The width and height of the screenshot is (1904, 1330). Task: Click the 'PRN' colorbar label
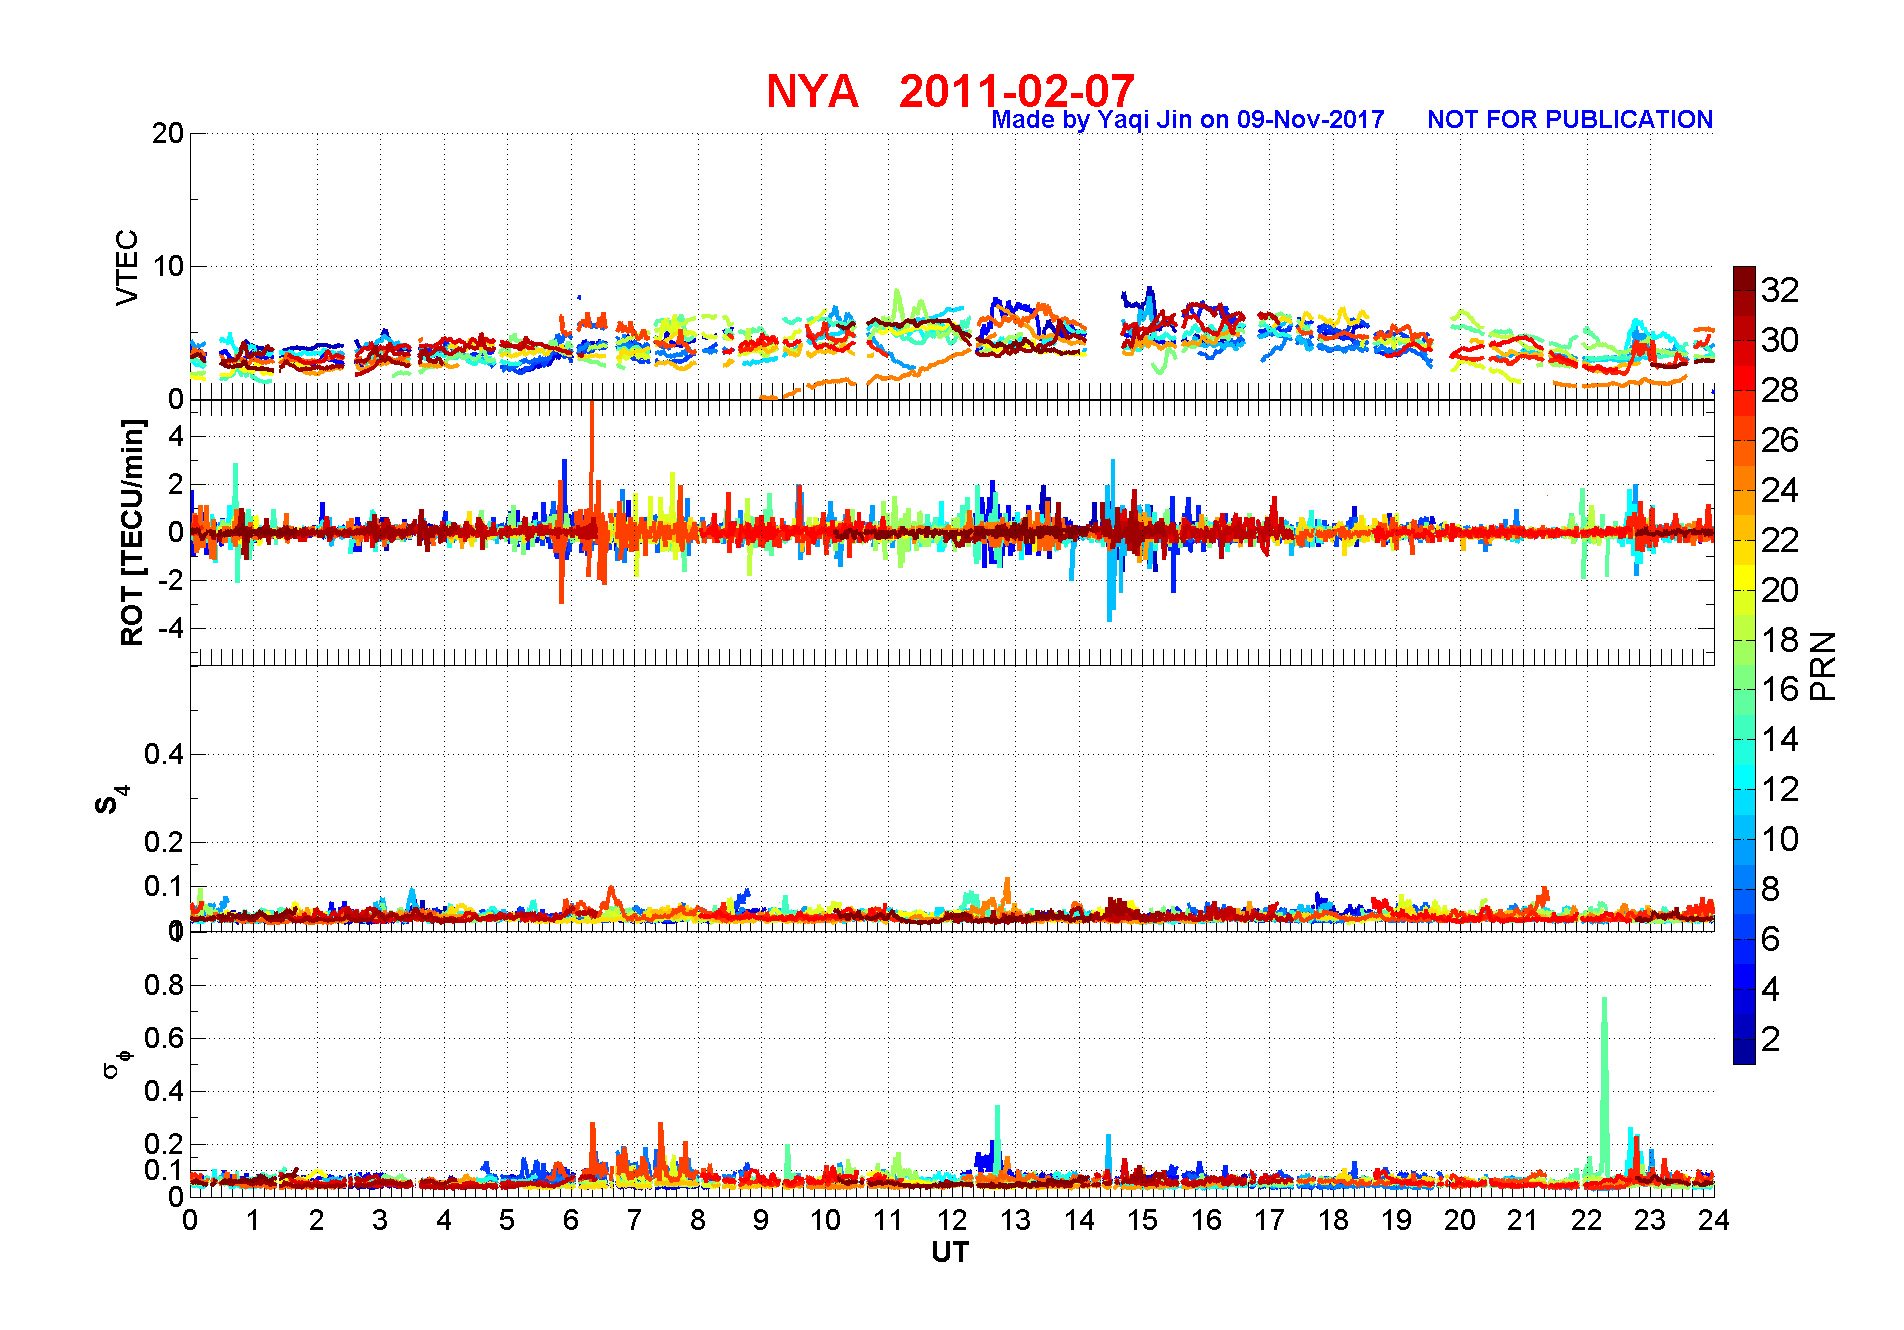pyautogui.click(x=1824, y=665)
